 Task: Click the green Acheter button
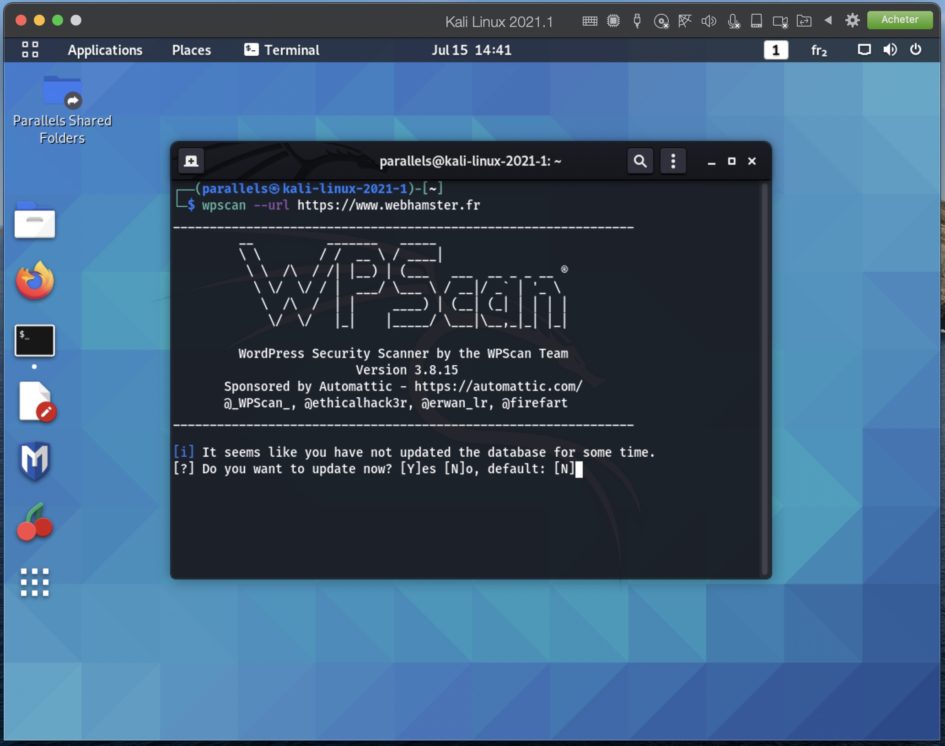[x=900, y=20]
